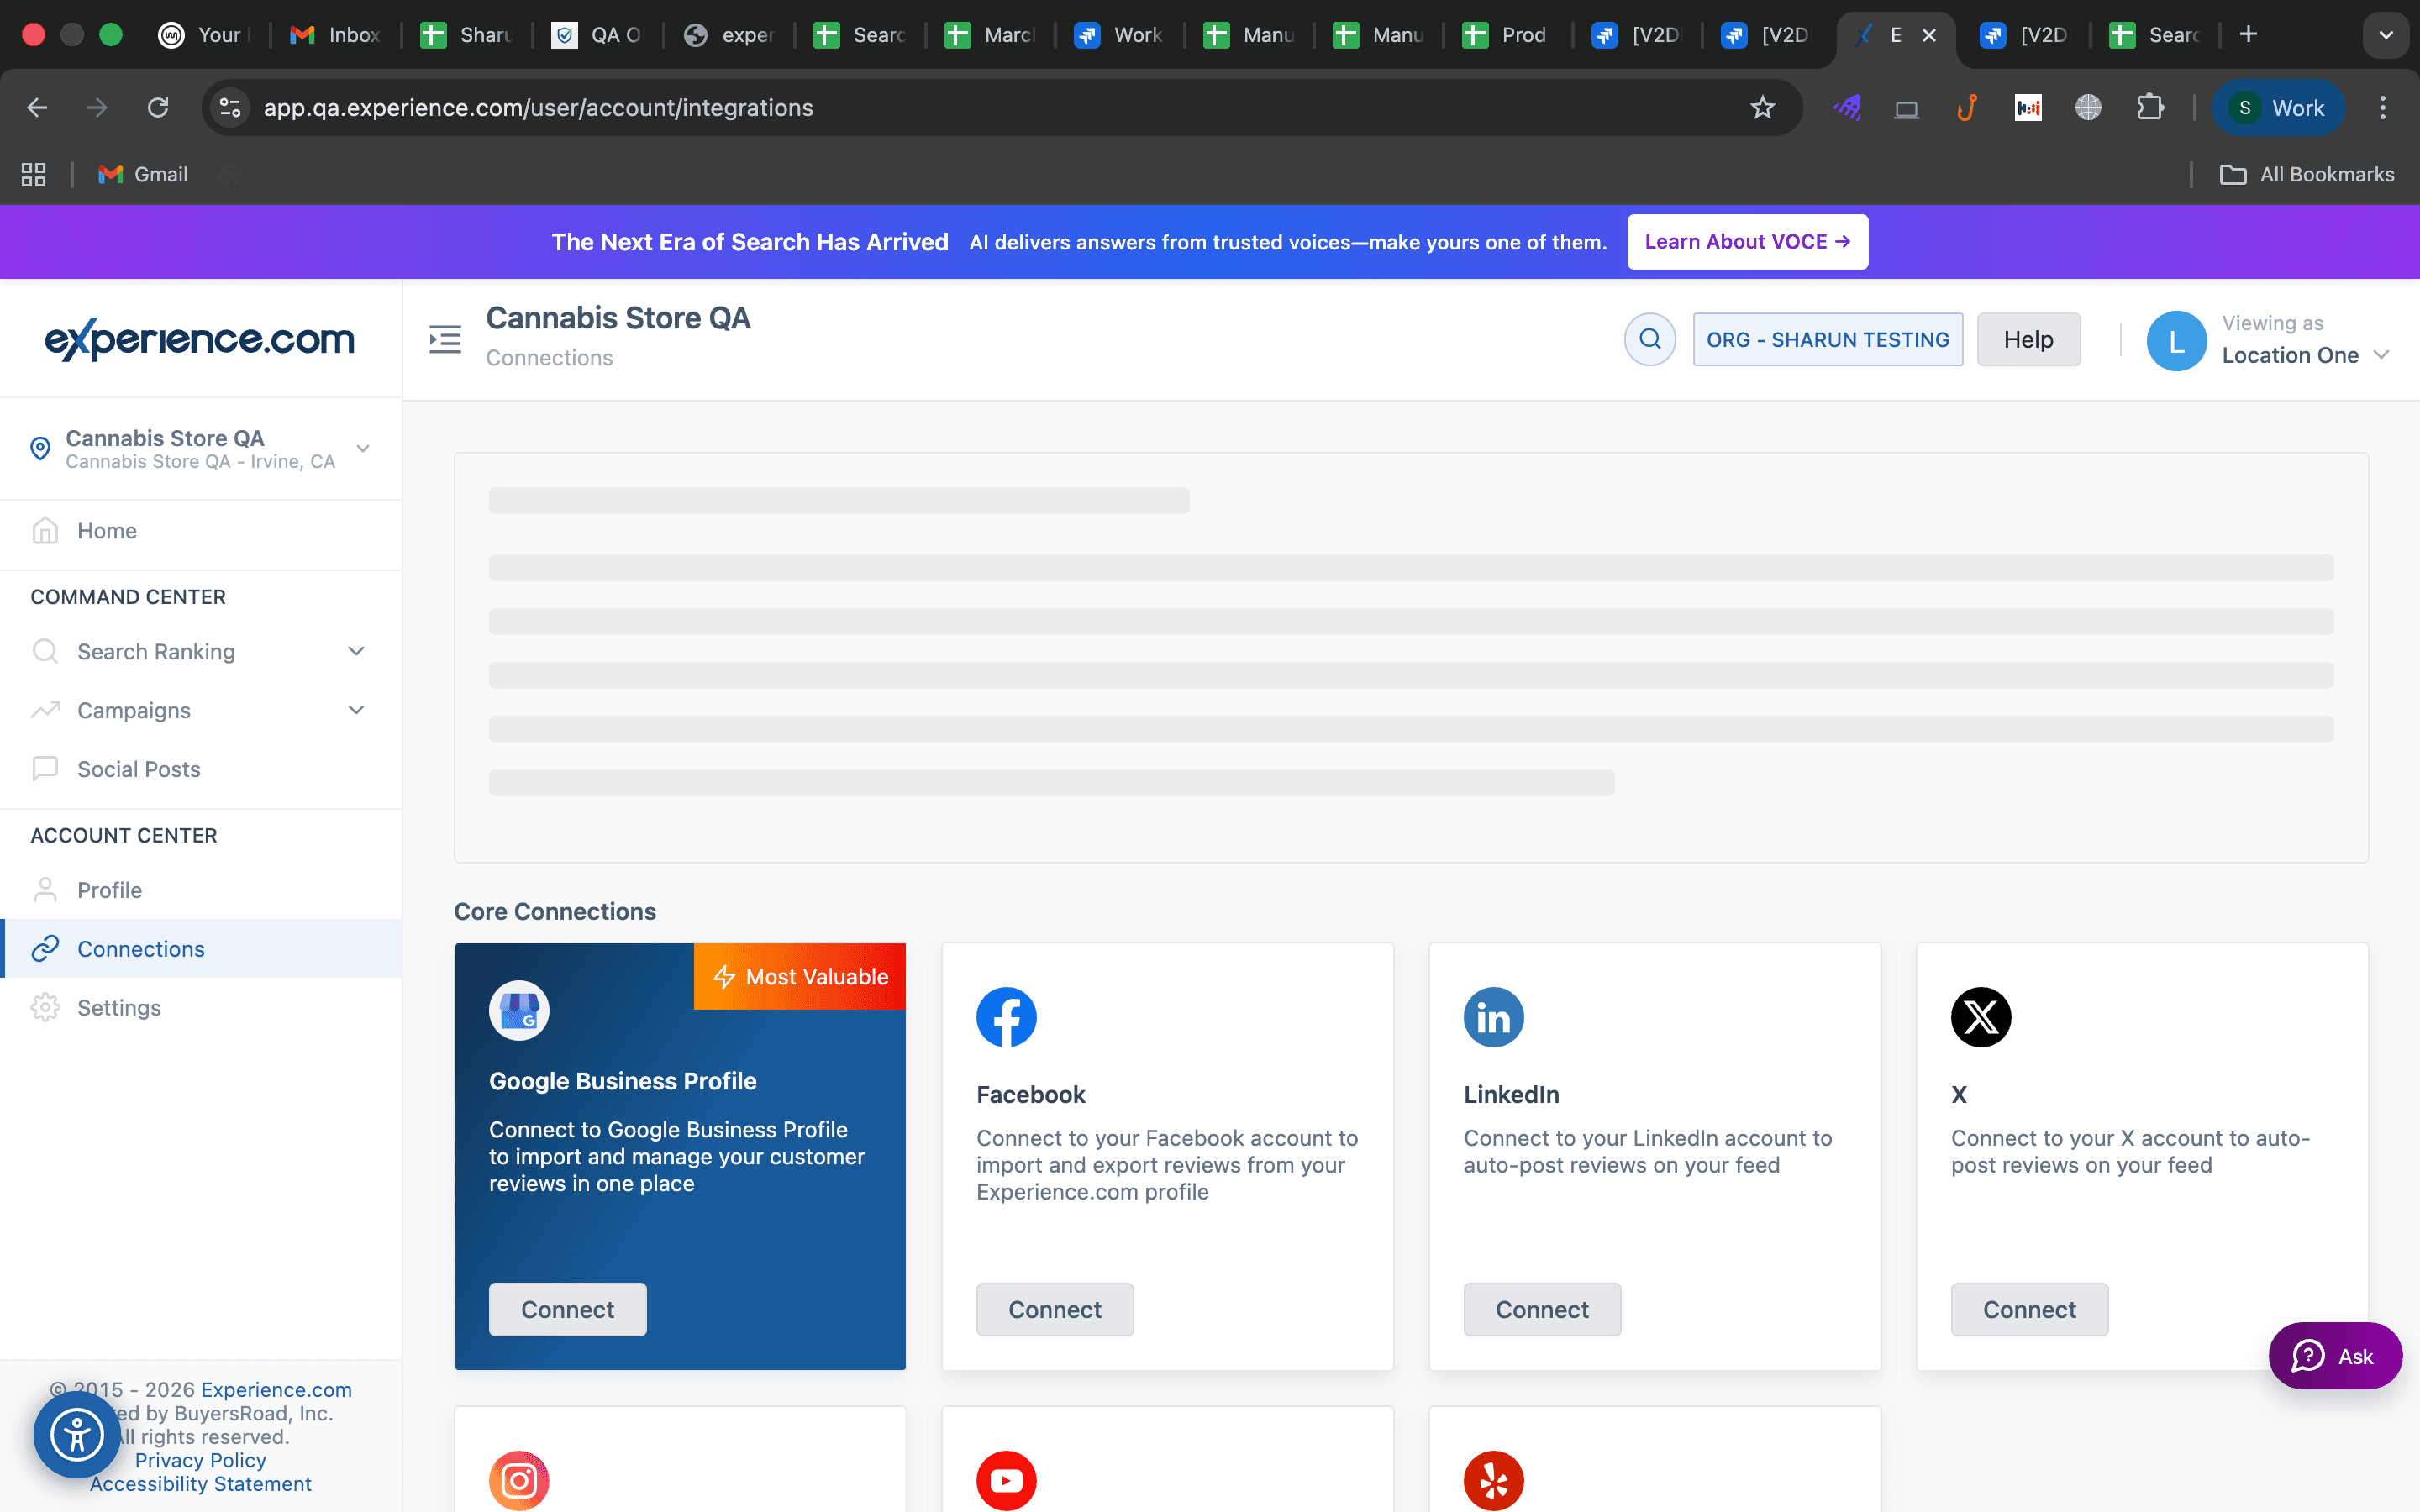
Task: Bookmark this page with the star icon
Action: pos(1762,107)
